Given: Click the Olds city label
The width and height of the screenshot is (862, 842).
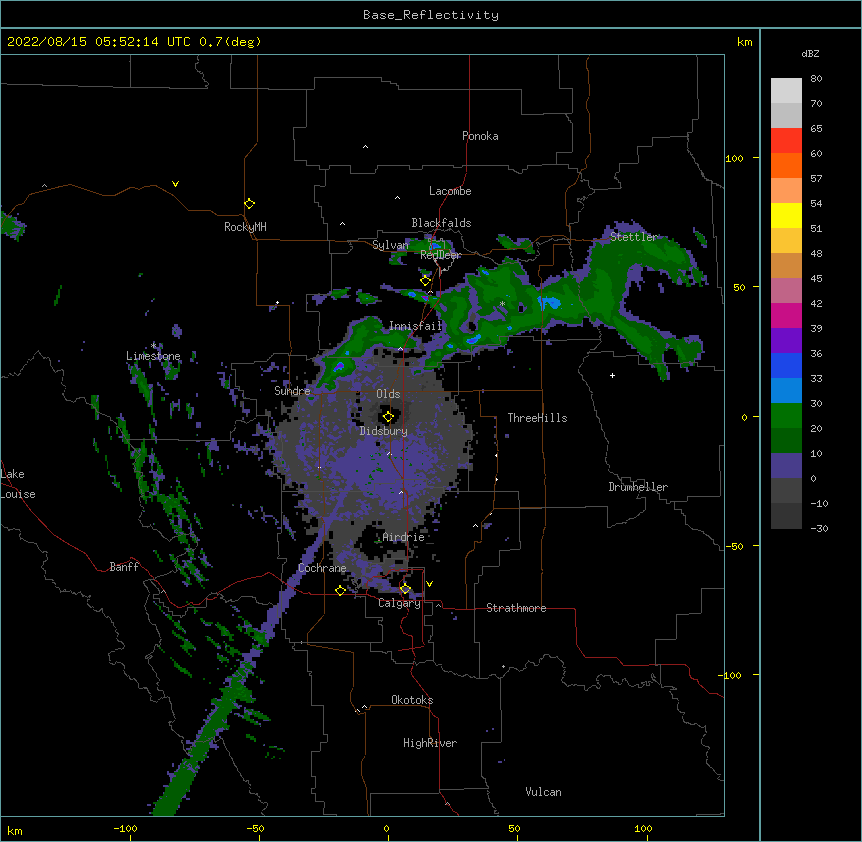Looking at the screenshot, I should coord(388,394).
